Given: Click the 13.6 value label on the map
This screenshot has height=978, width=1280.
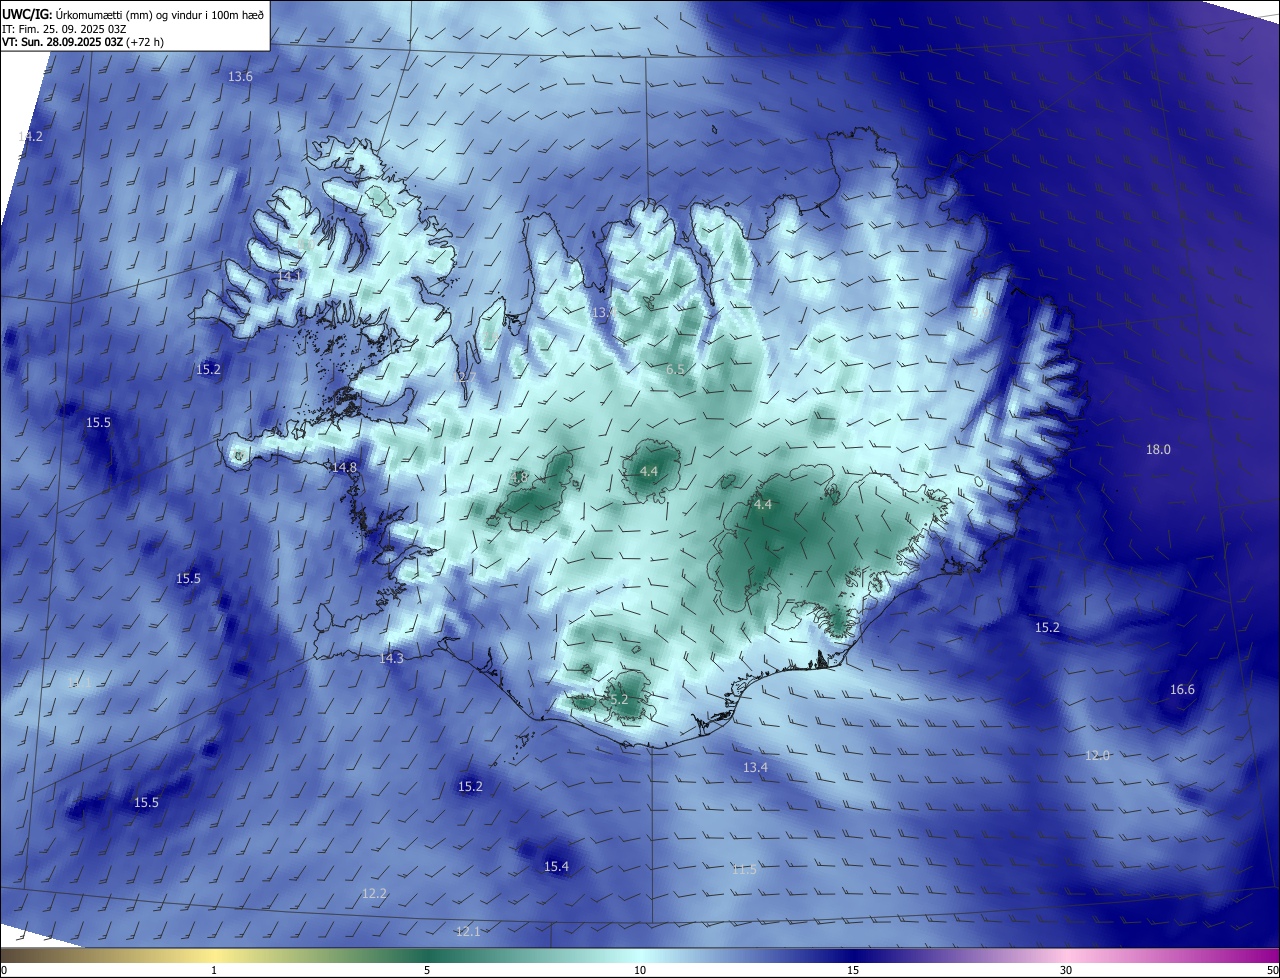Looking at the screenshot, I should [240, 77].
